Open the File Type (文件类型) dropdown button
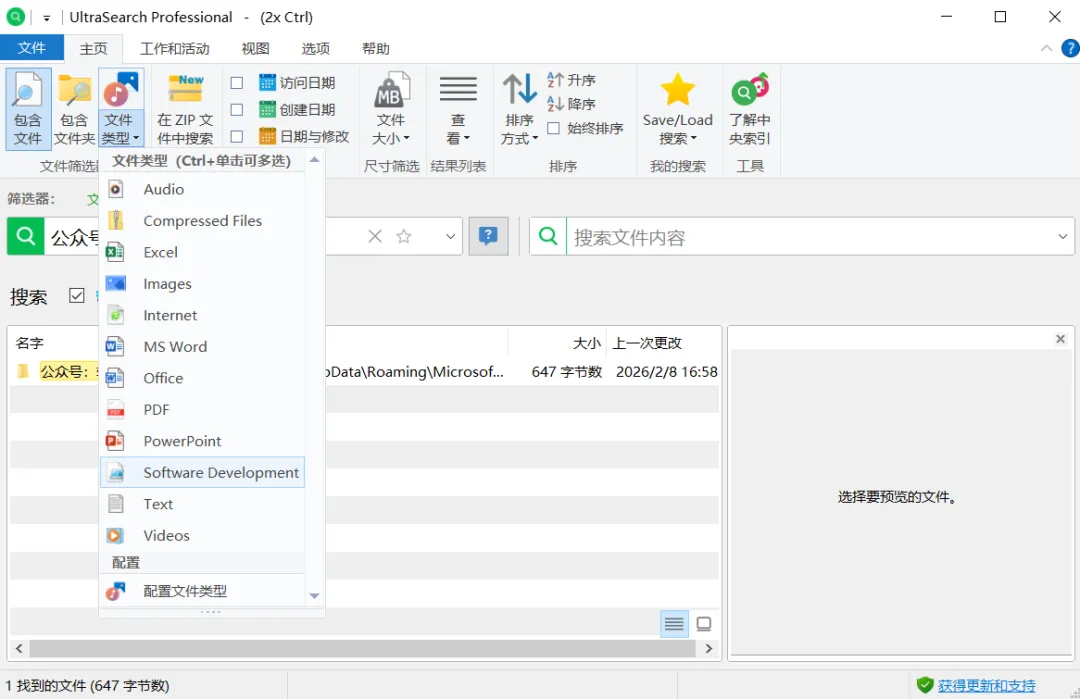Screen dimensions: 1080x699 (x=121, y=109)
